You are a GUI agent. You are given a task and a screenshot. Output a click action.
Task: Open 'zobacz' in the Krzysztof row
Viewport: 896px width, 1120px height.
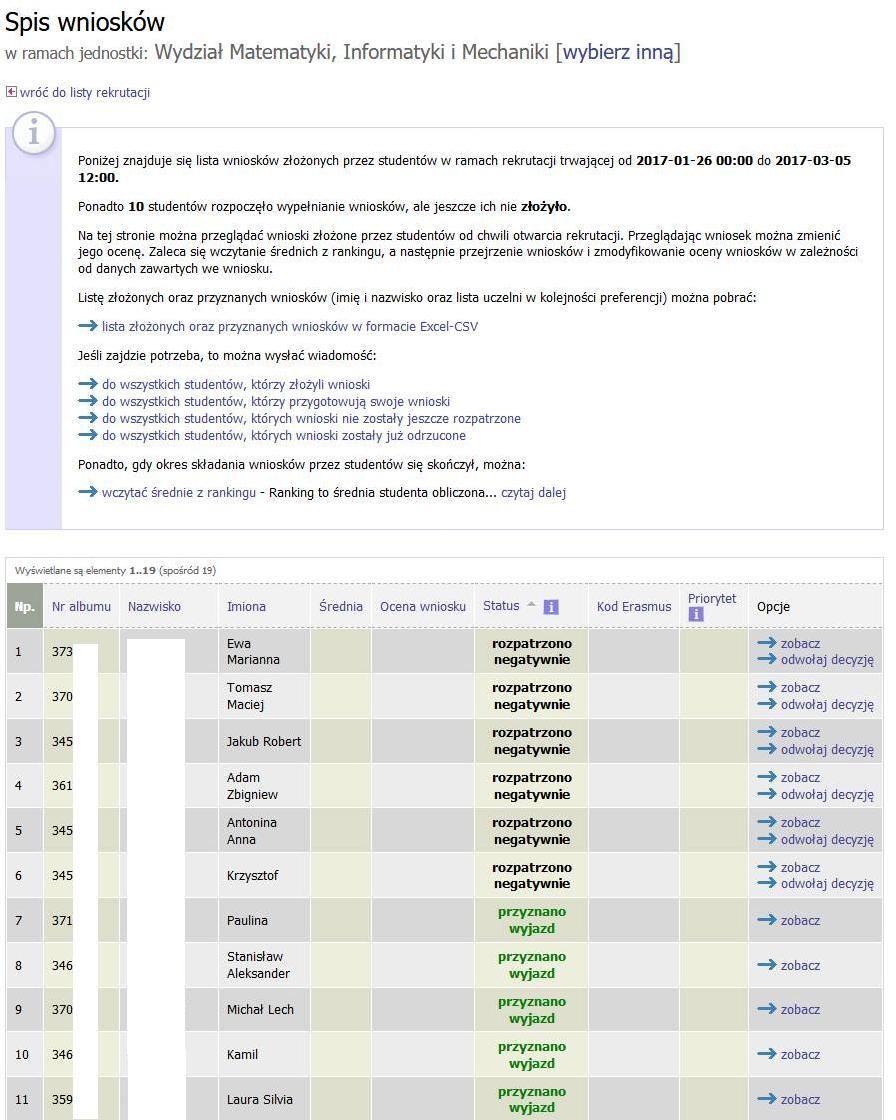pyautogui.click(x=800, y=868)
